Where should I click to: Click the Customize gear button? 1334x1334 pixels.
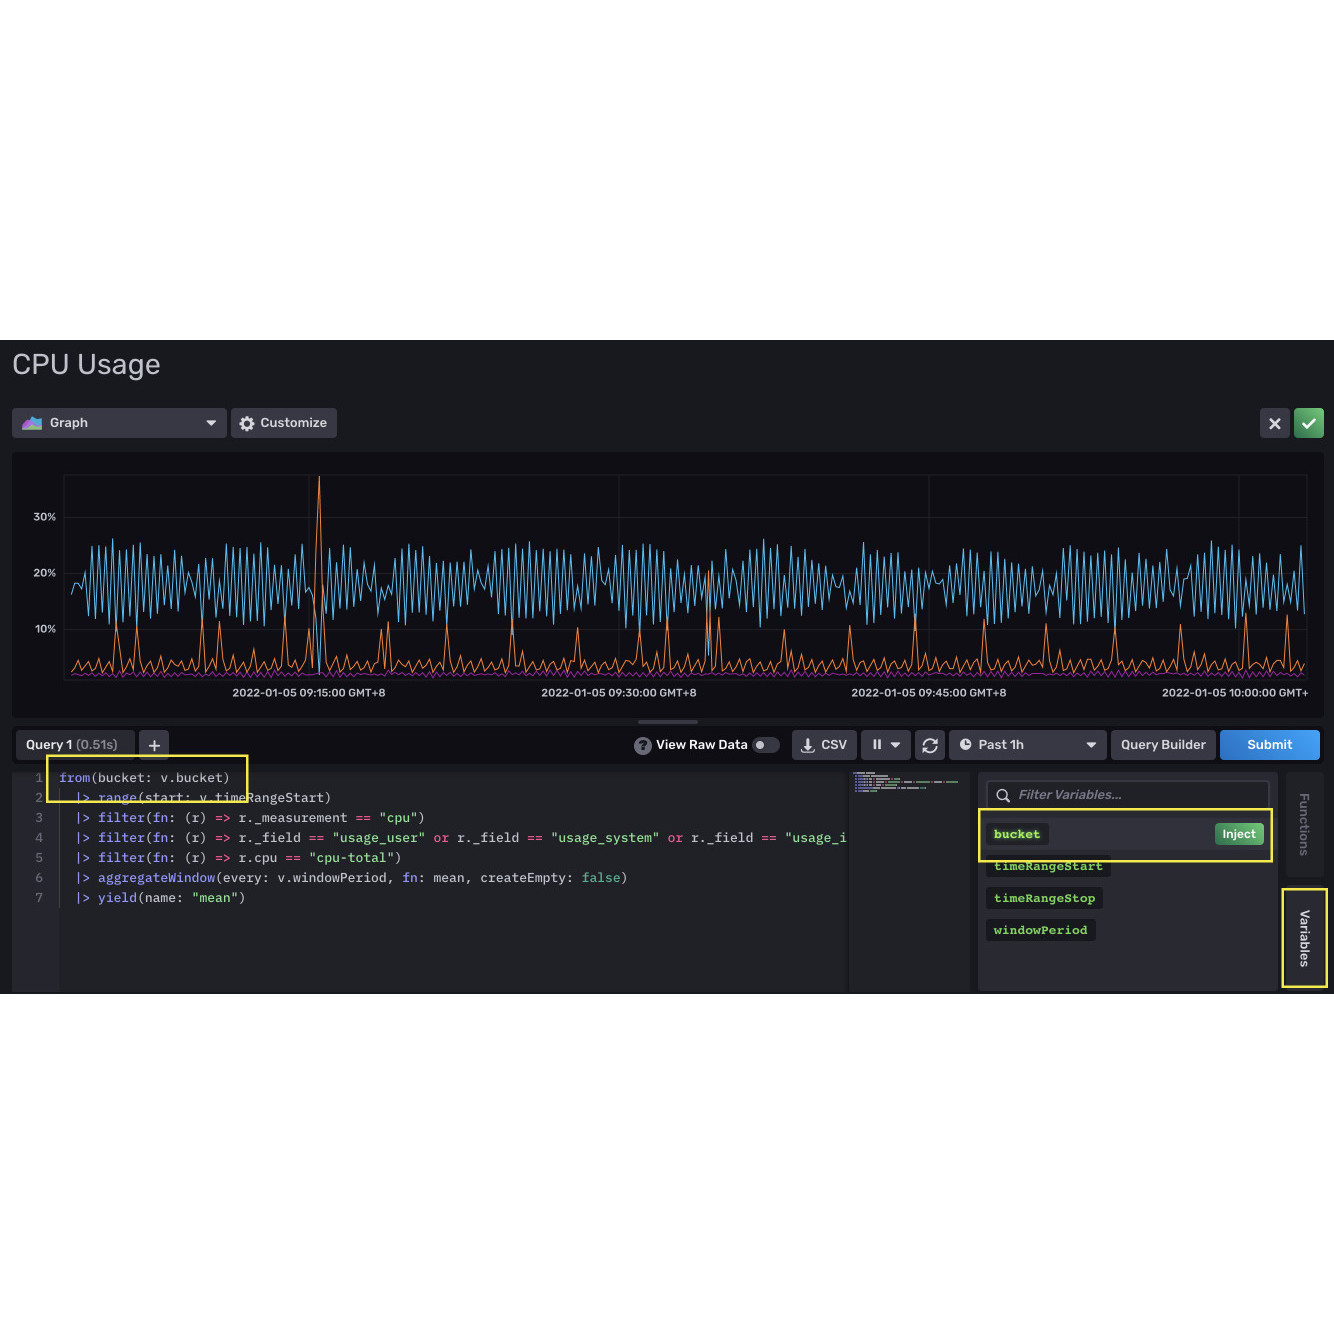(284, 423)
